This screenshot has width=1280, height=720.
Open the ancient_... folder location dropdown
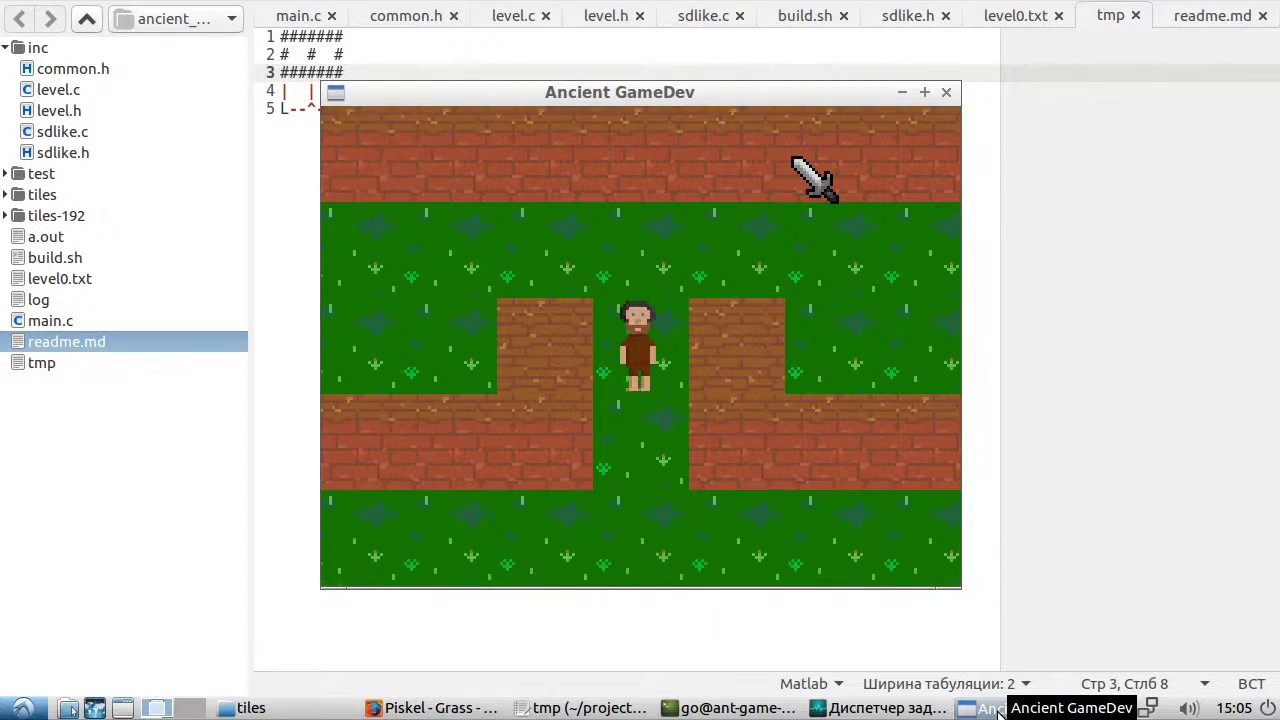[x=177, y=18]
